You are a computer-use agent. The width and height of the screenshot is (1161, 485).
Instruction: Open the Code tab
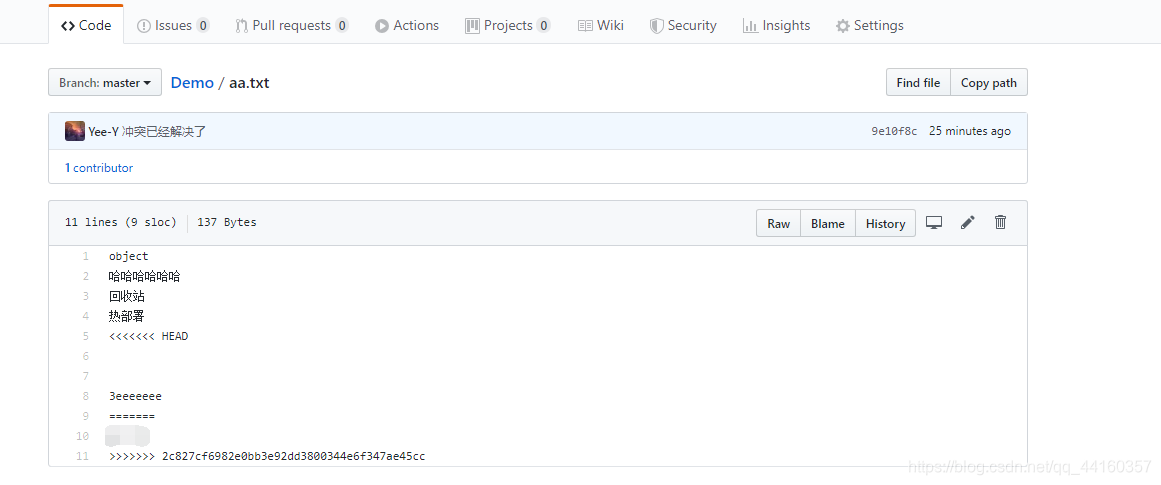pyautogui.click(x=86, y=25)
